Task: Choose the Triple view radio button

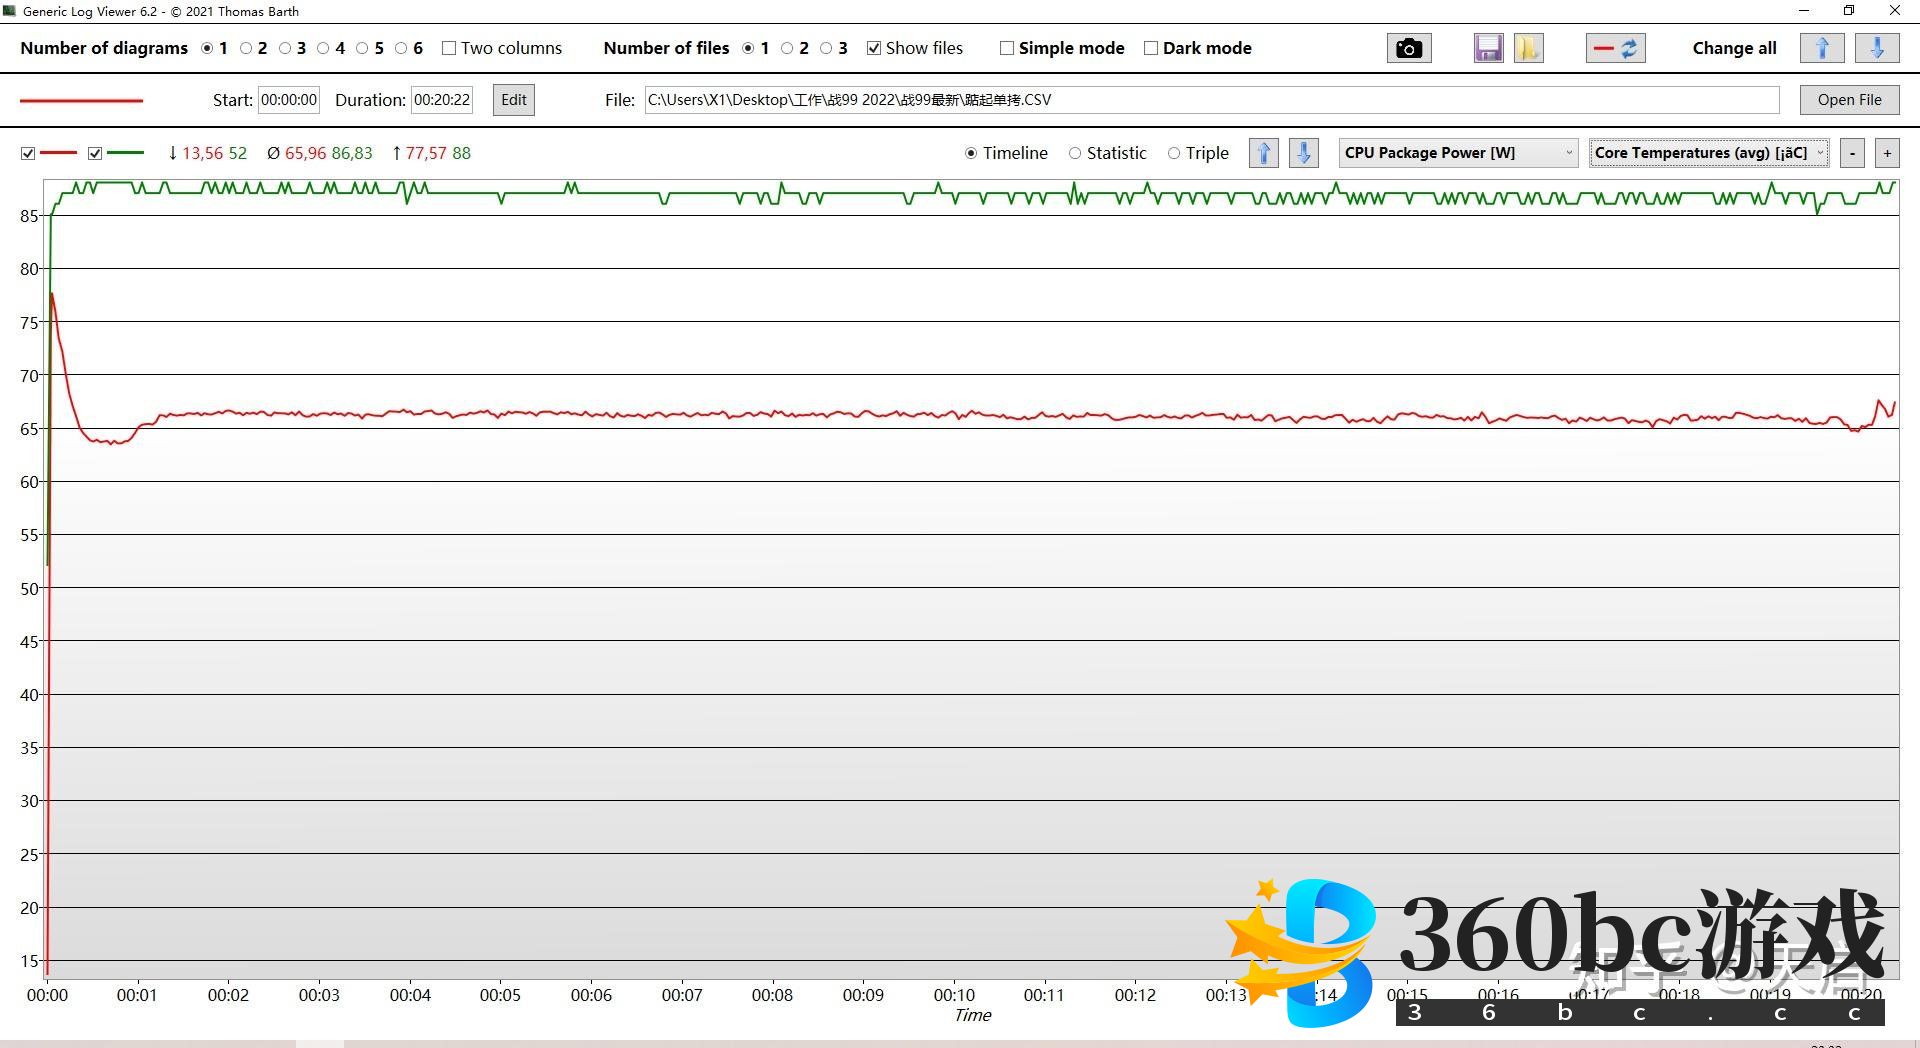Action: pyautogui.click(x=1174, y=153)
